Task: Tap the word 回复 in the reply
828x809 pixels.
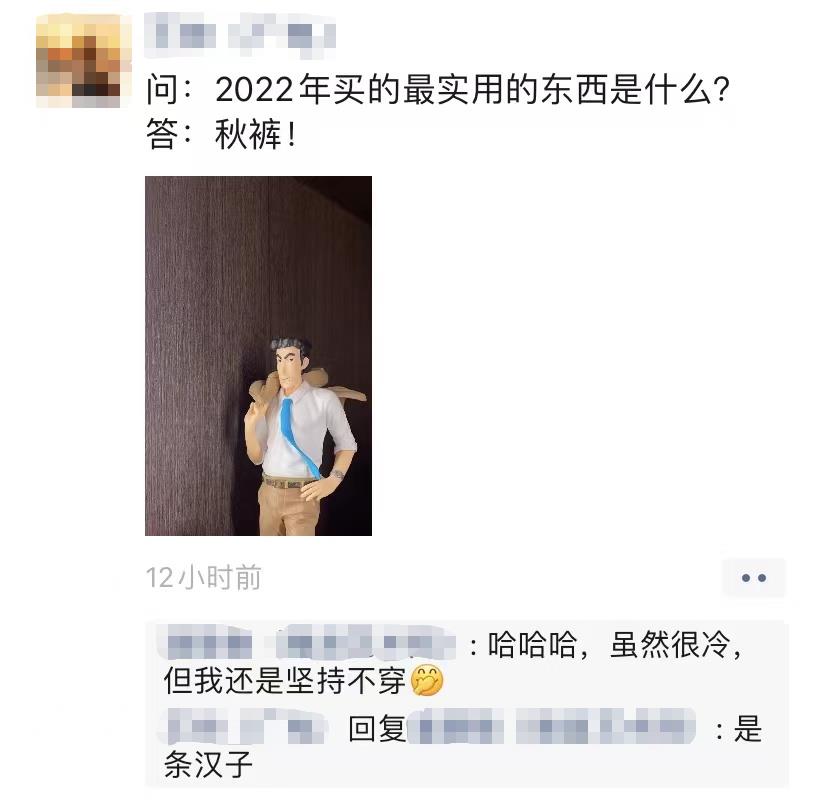Action: point(377,728)
